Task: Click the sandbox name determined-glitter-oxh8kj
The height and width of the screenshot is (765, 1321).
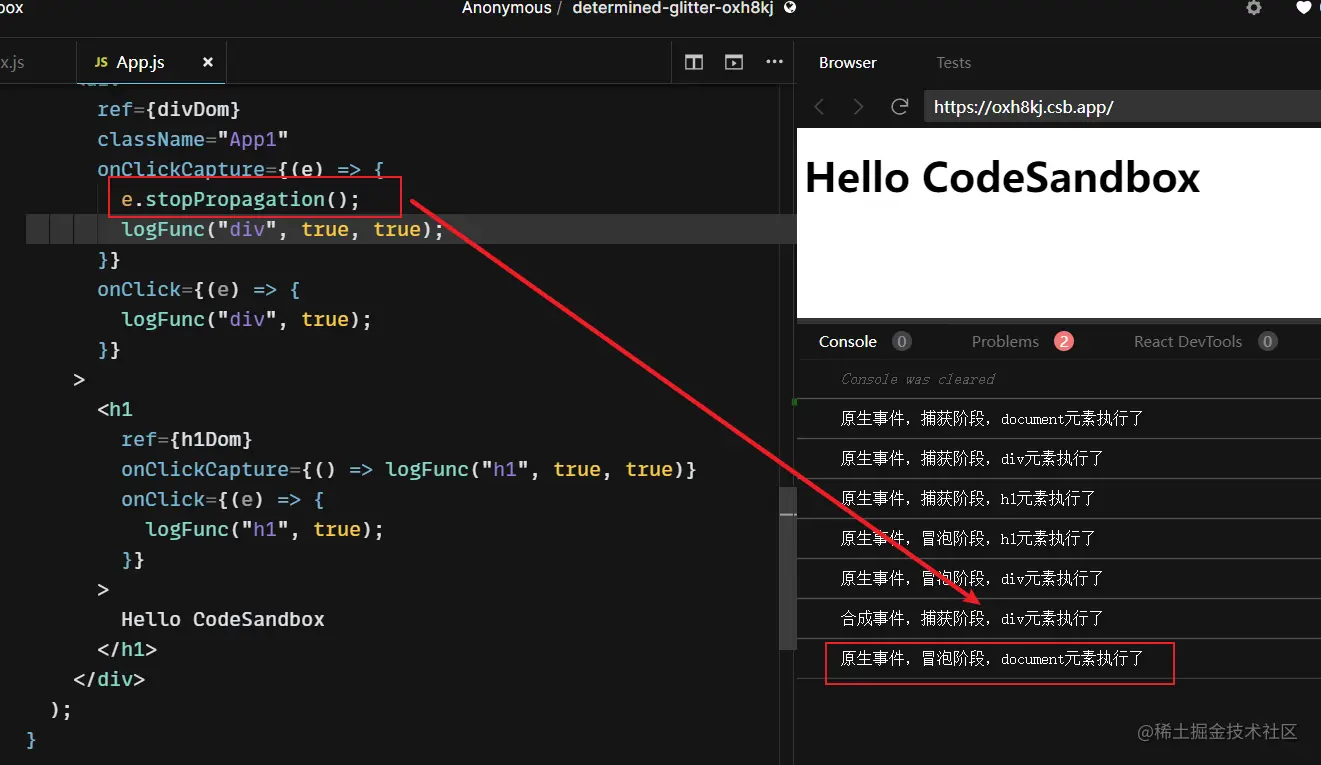Action: click(673, 8)
